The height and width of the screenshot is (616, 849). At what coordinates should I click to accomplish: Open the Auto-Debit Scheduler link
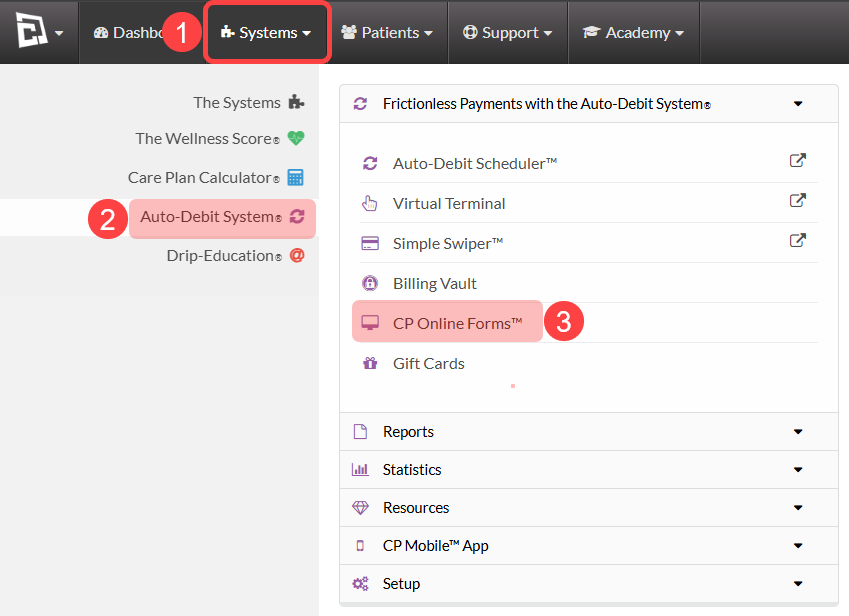475,163
